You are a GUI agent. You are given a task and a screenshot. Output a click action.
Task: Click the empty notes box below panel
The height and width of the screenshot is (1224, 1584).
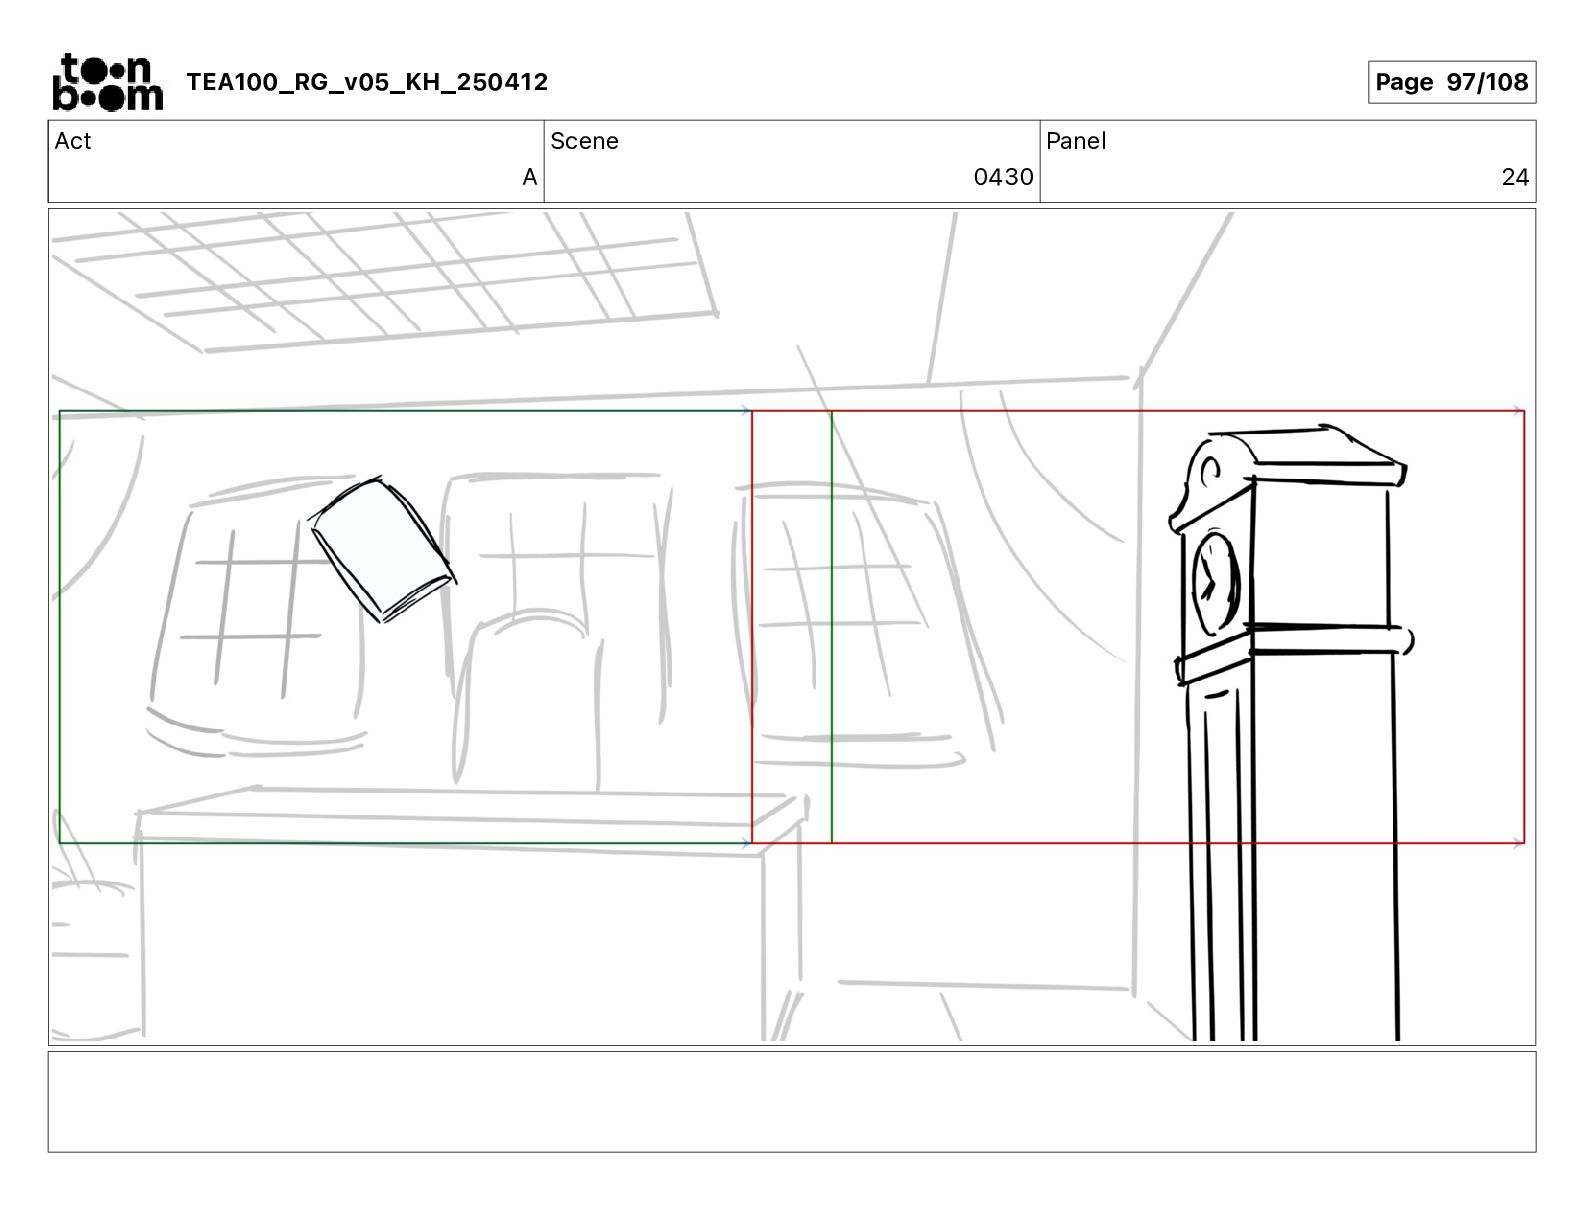click(792, 1101)
